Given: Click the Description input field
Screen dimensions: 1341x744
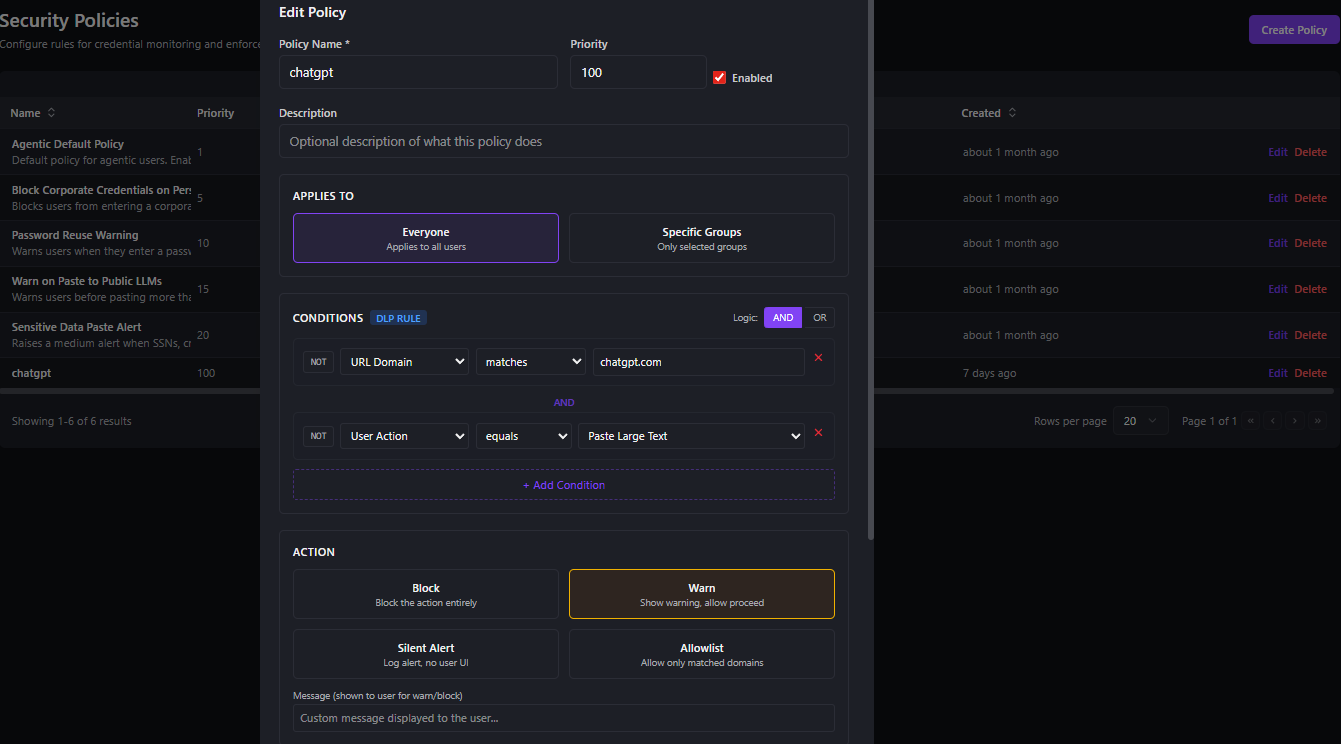Looking at the screenshot, I should tap(564, 141).
